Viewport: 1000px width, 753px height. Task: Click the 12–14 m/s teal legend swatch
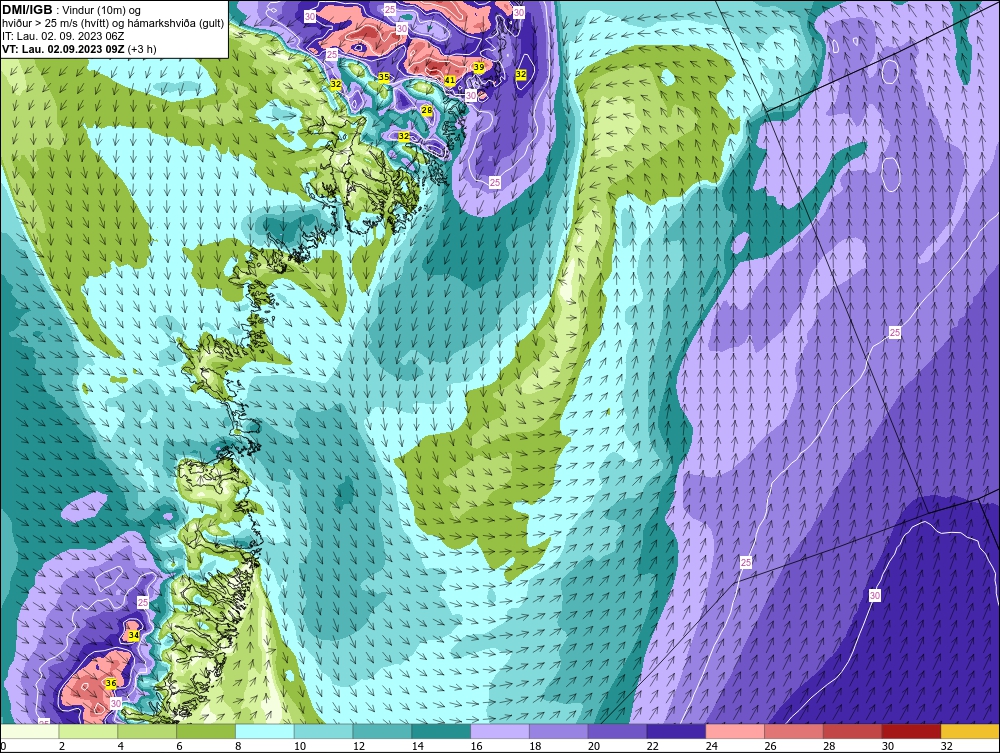coord(382,731)
